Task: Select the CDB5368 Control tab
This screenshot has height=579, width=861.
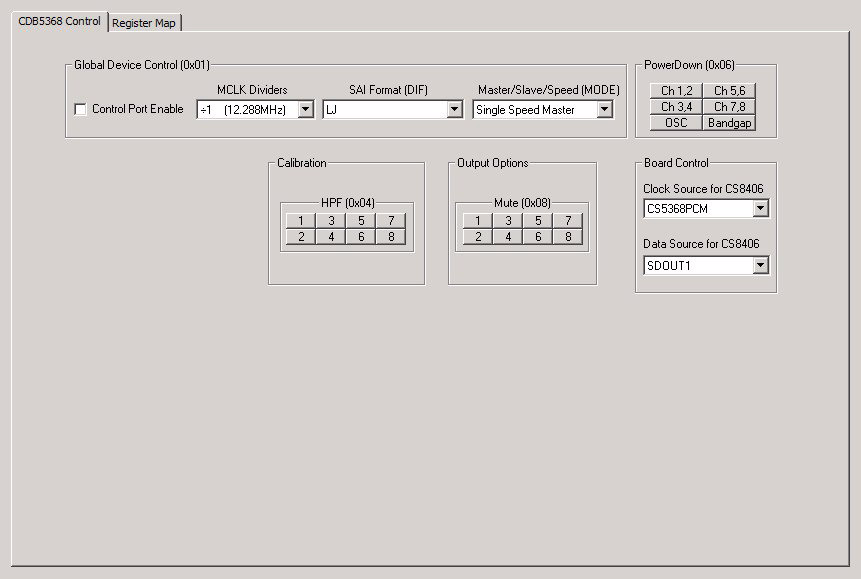Action: pyautogui.click(x=55, y=21)
